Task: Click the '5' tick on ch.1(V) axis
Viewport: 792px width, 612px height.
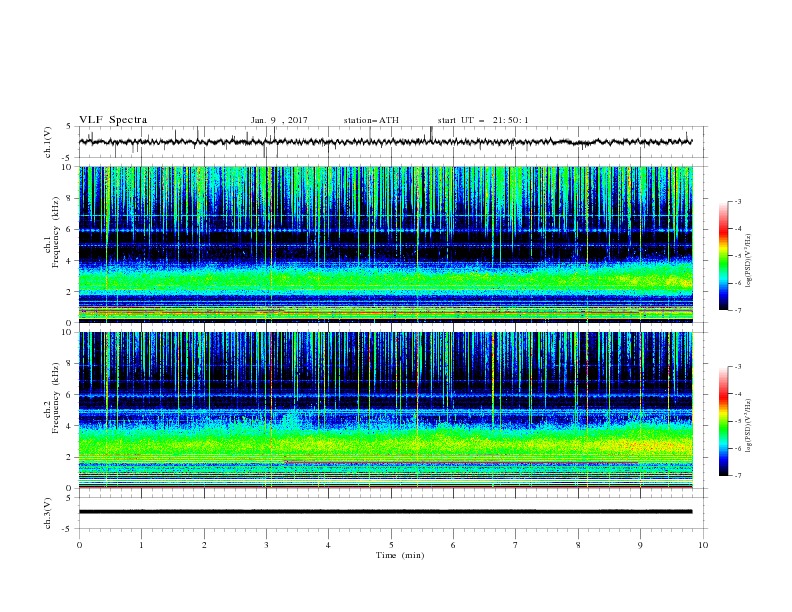Action: (x=69, y=127)
